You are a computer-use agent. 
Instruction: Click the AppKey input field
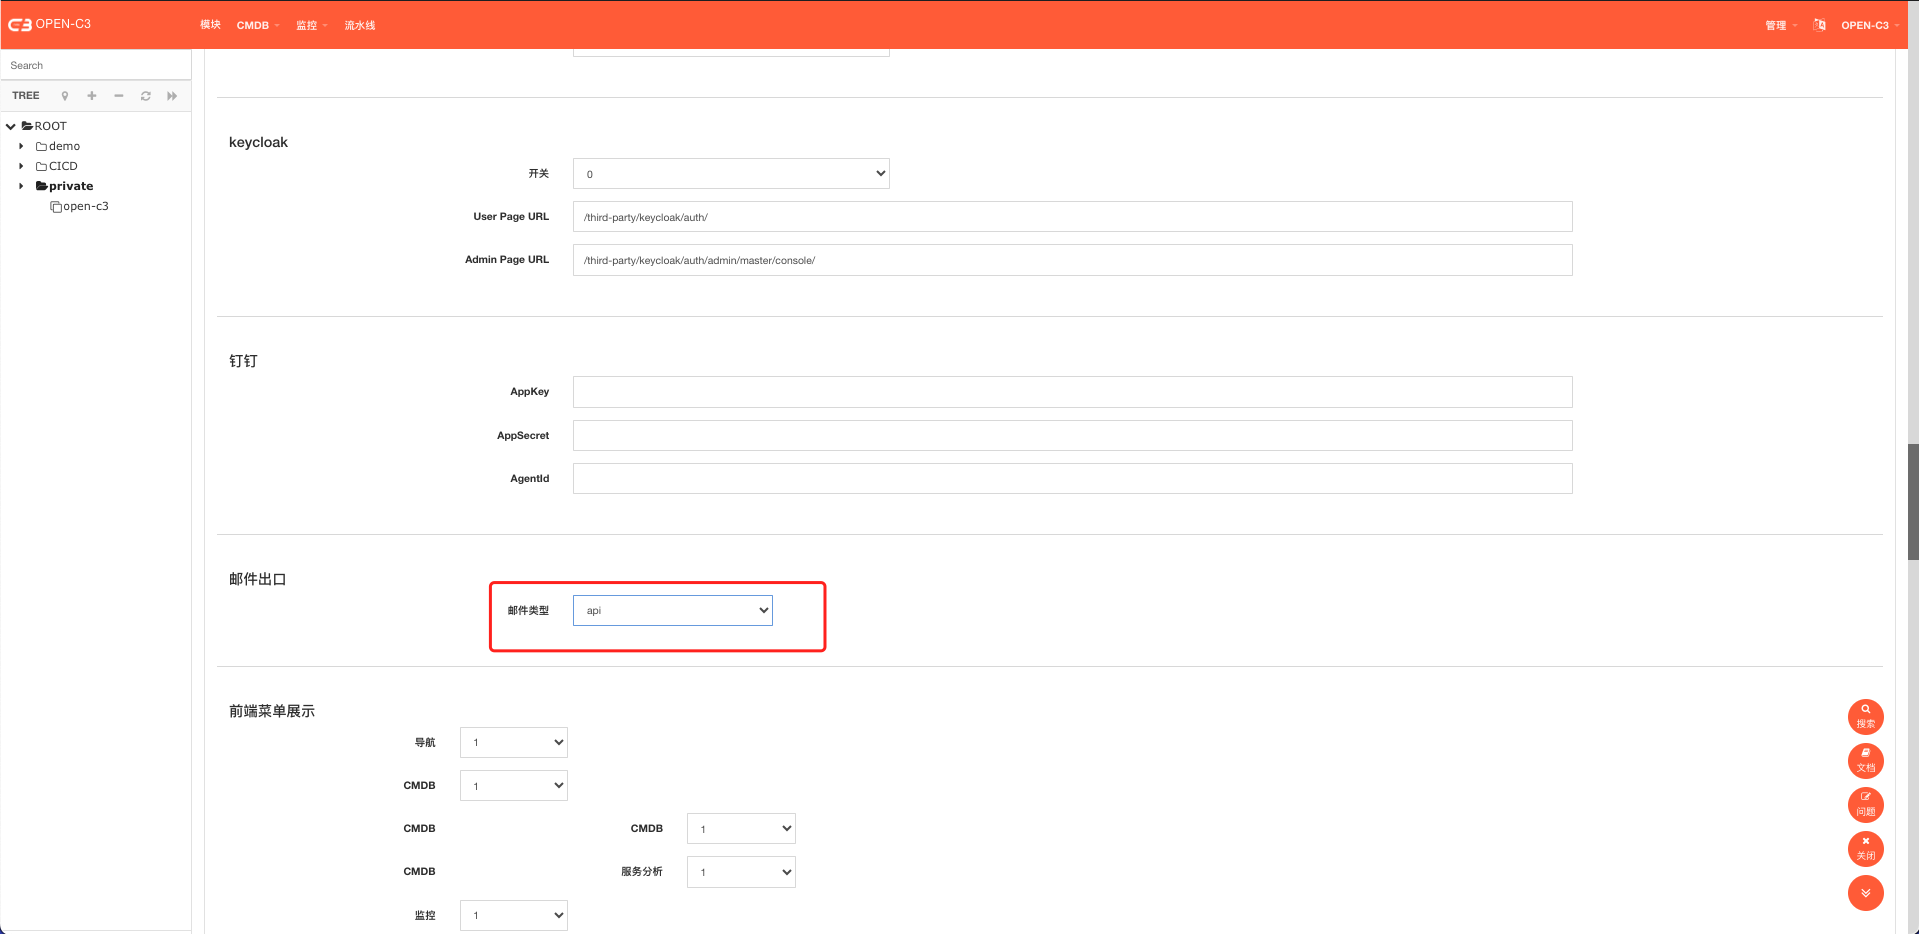(x=1072, y=392)
